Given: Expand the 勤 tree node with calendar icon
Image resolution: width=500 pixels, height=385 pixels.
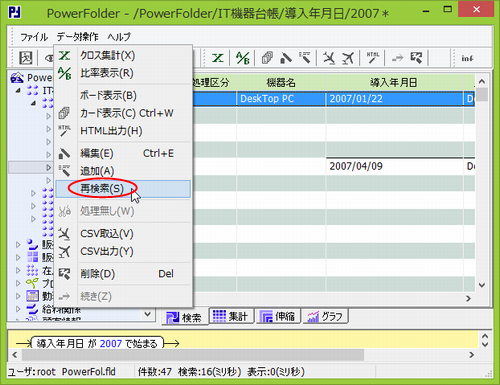Looking at the screenshot, I should [18, 296].
